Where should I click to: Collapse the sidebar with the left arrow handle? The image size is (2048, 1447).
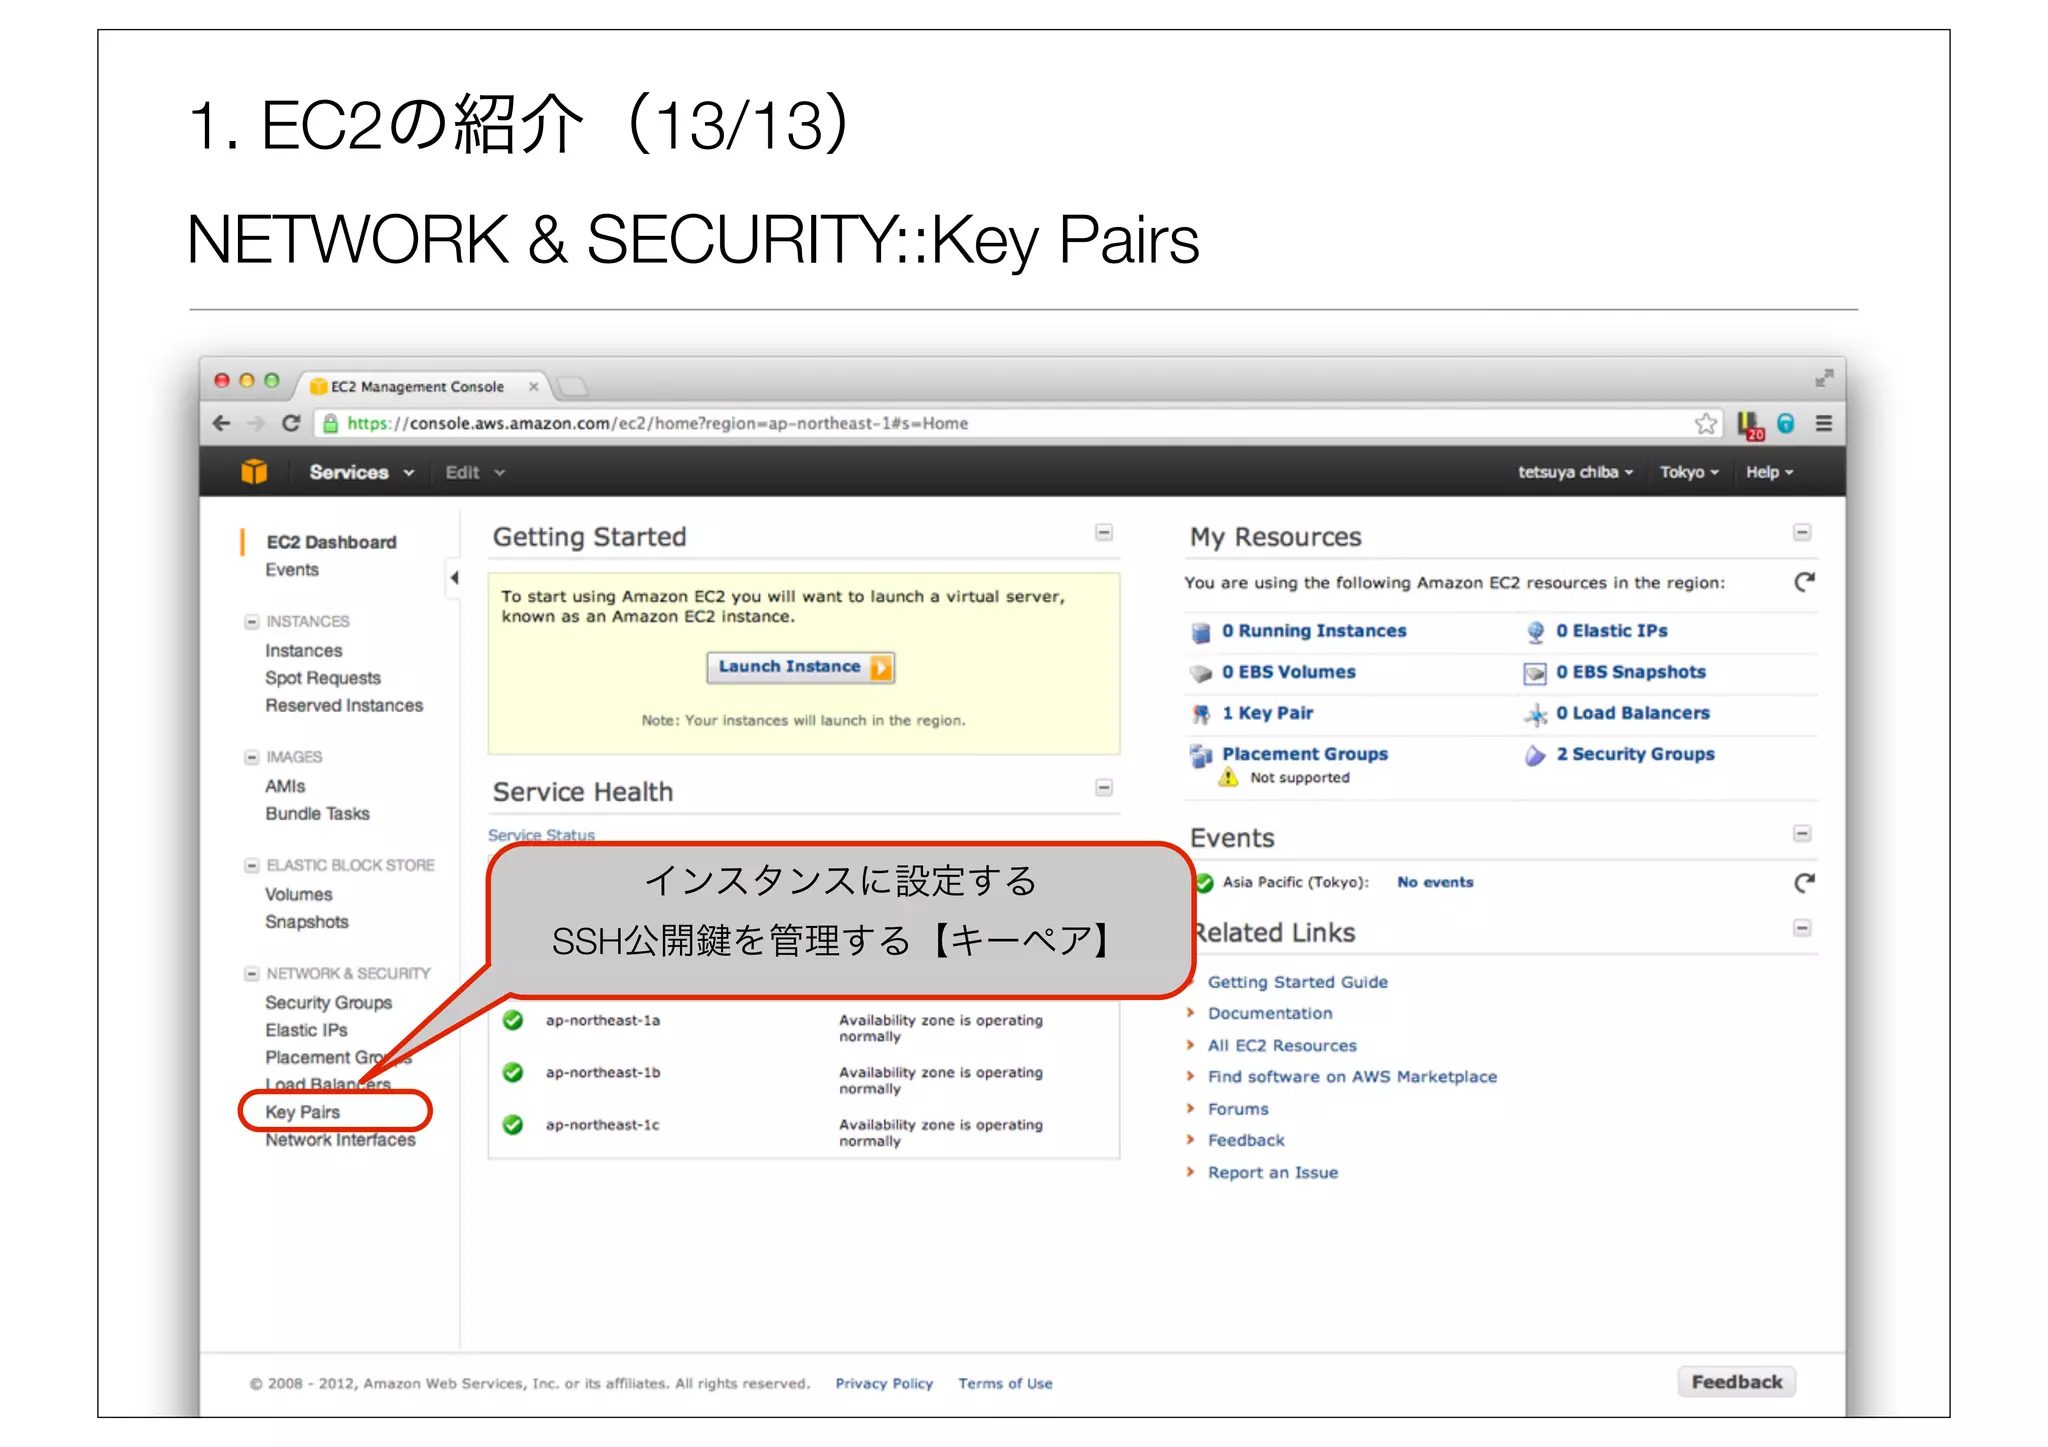pos(454,577)
